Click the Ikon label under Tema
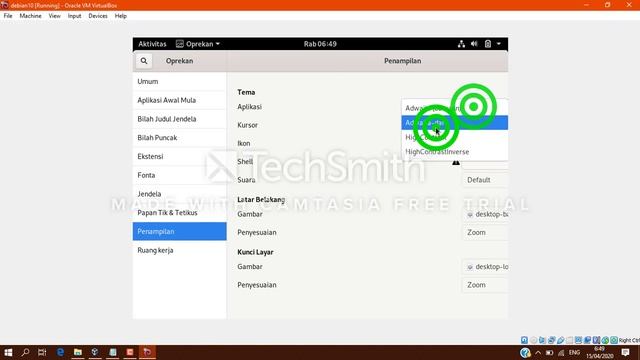 244,143
